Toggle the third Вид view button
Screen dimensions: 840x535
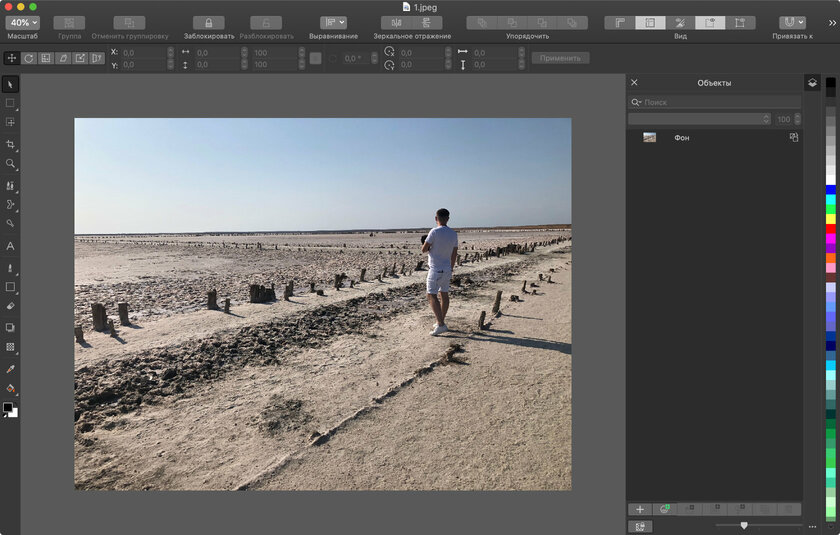point(680,22)
